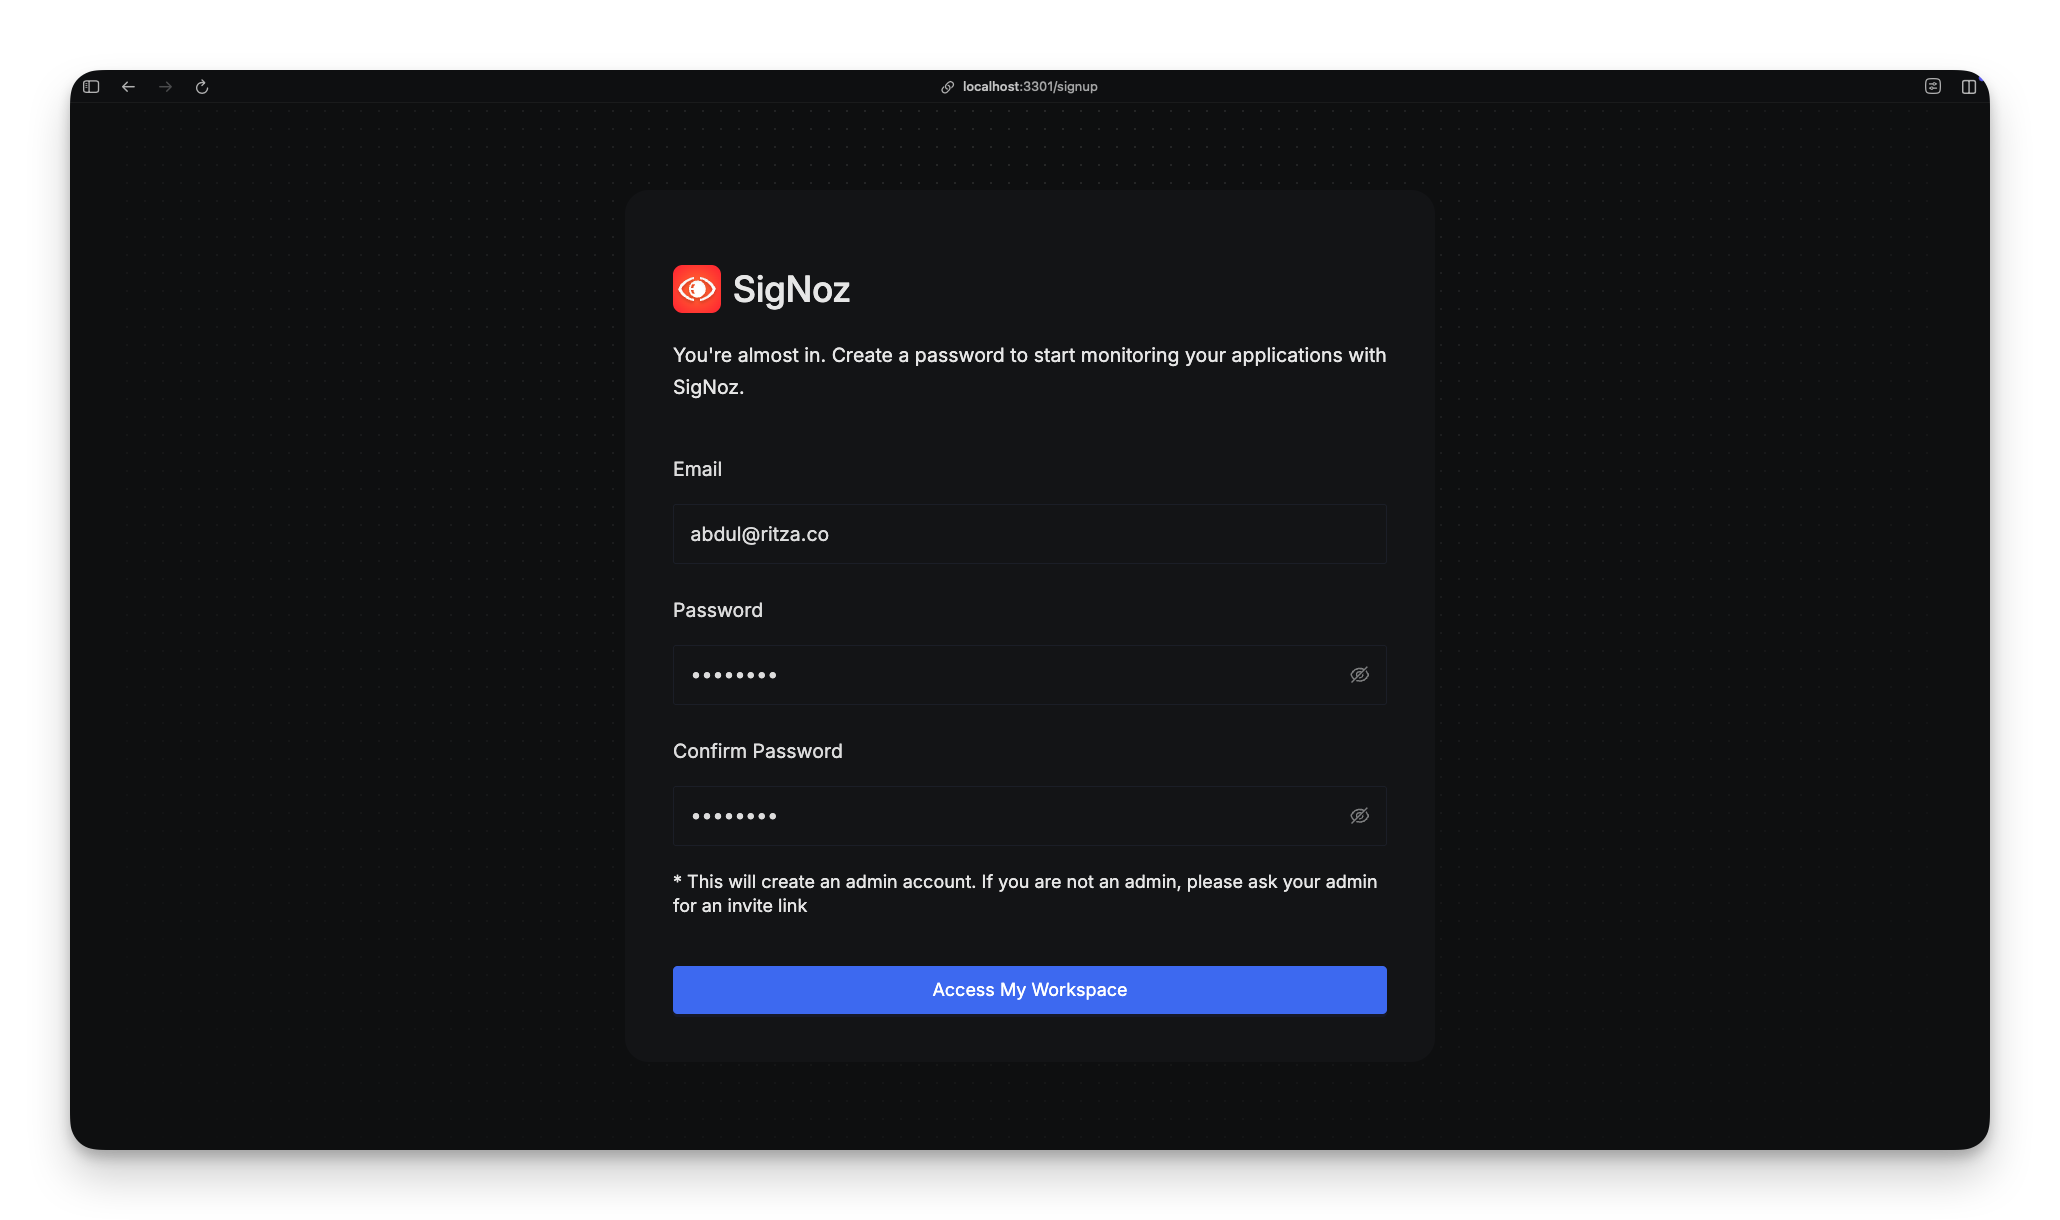The image size is (2060, 1220).
Task: Click inside the Password input field
Action: coord(1000,675)
